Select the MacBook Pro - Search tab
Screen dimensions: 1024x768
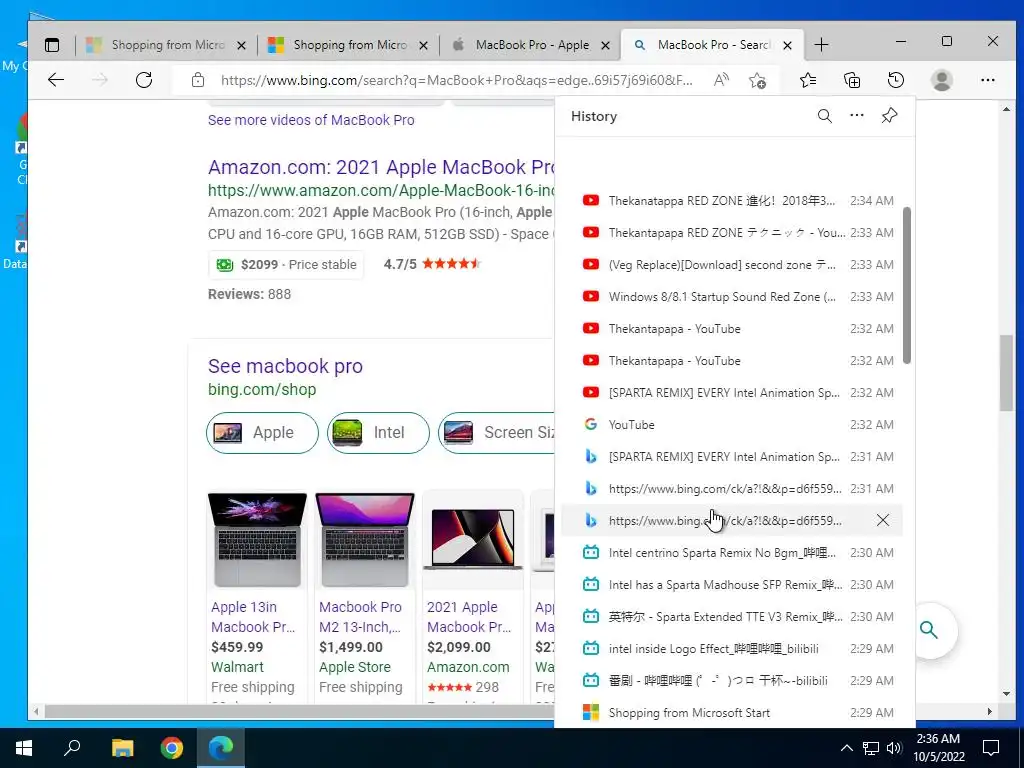[713, 45]
